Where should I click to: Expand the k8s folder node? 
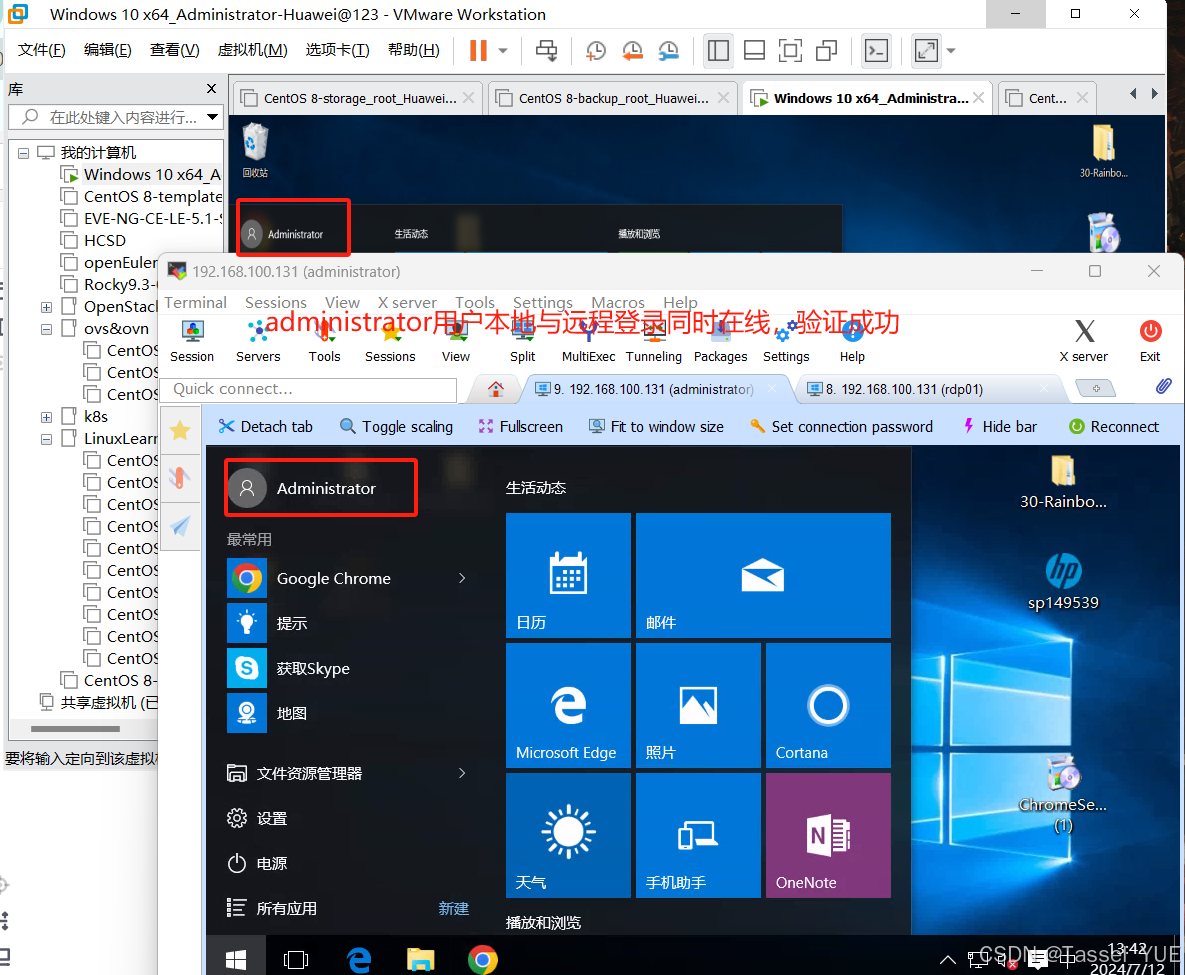(x=46, y=417)
